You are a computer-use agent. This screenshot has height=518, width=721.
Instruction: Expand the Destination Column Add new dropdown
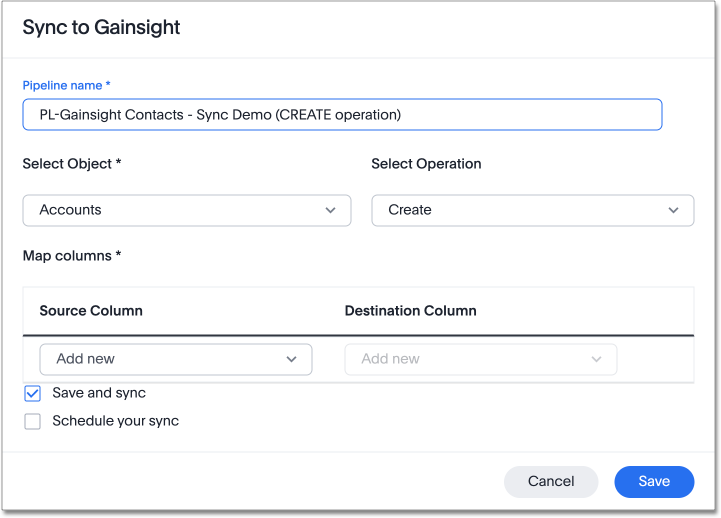coord(480,359)
